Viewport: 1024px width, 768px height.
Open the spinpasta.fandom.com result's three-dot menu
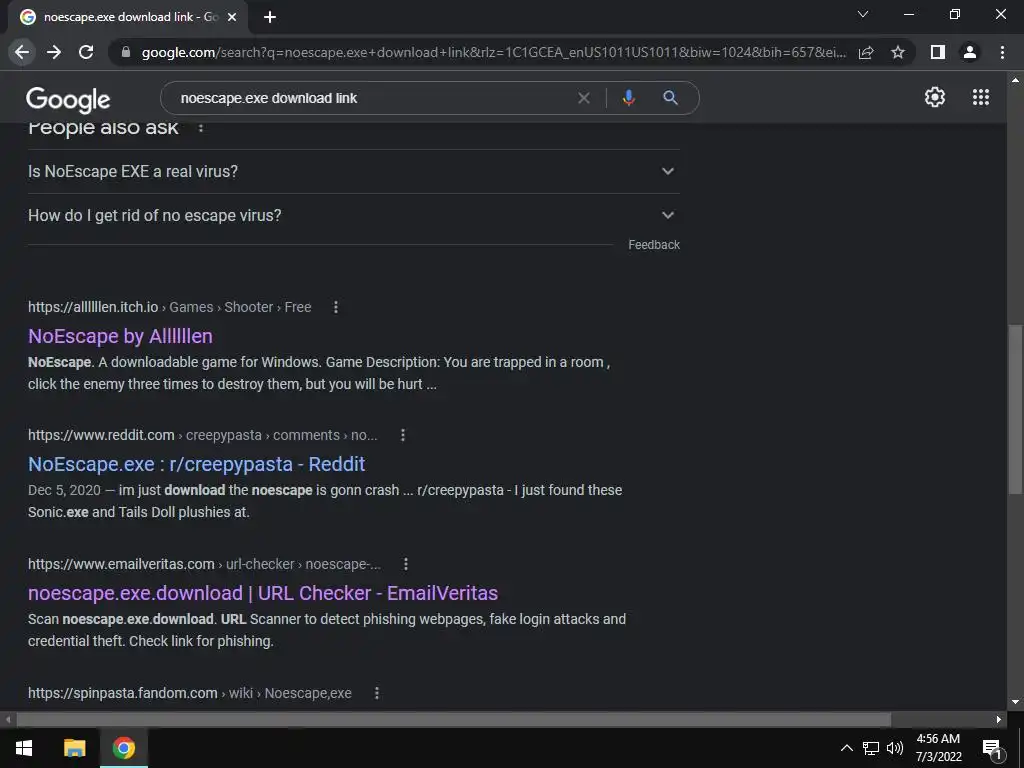[x=377, y=693]
